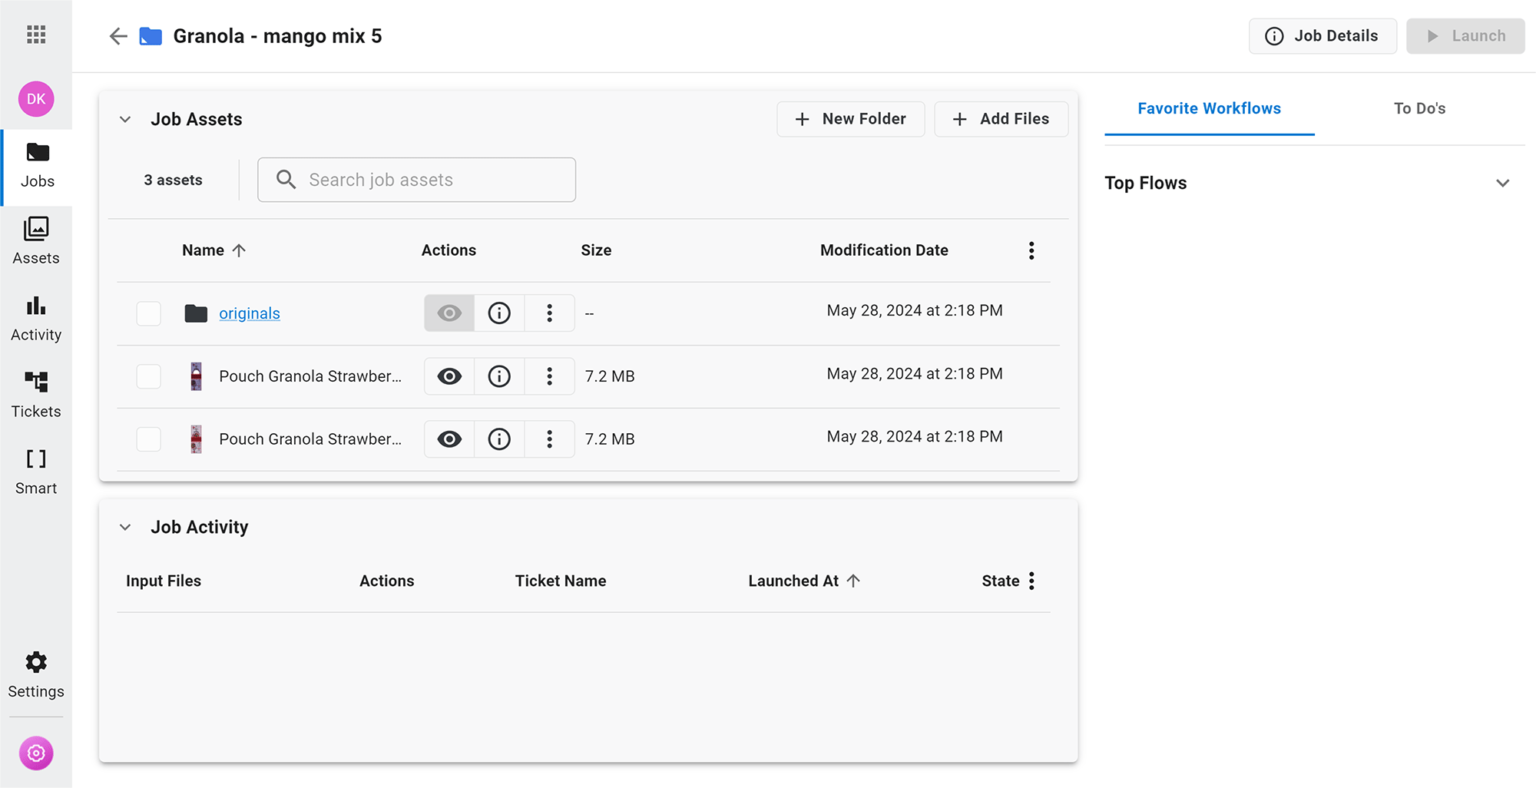Collapse the Job Assets section
1536x788 pixels.
tap(125, 119)
